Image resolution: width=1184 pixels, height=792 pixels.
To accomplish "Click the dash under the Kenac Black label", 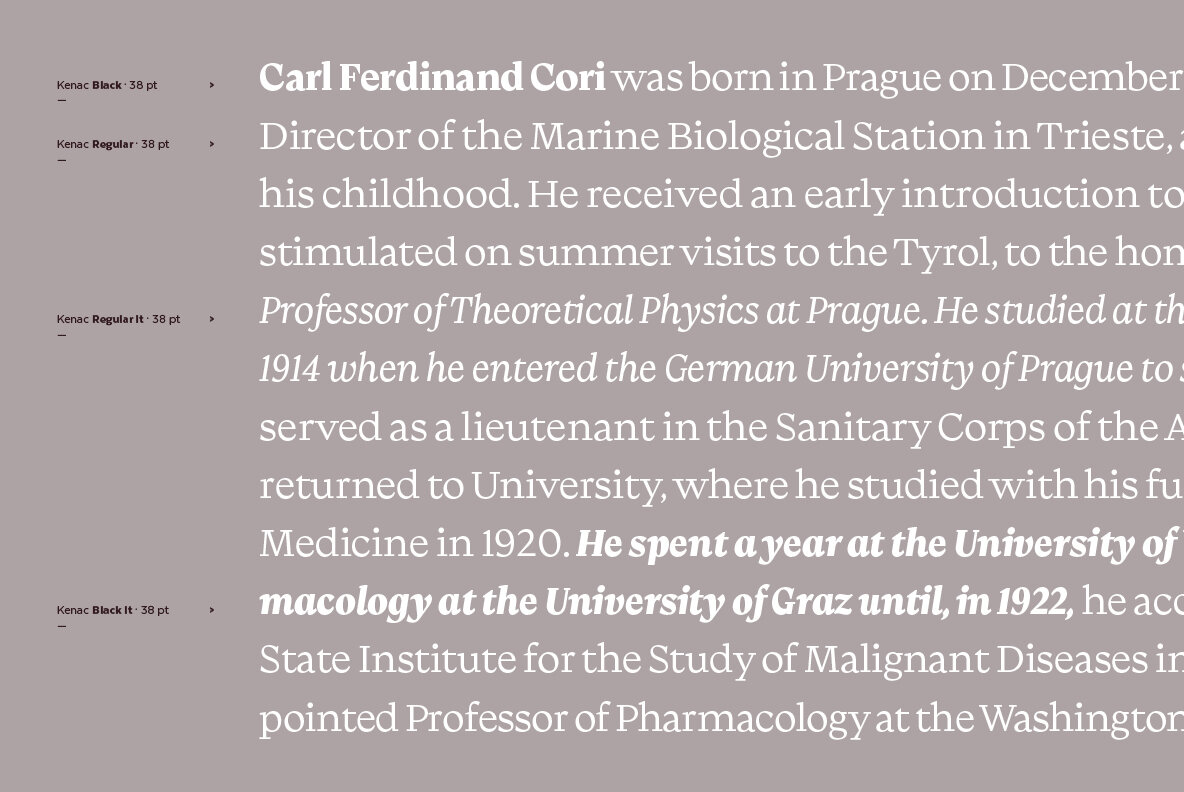I will click(x=62, y=100).
